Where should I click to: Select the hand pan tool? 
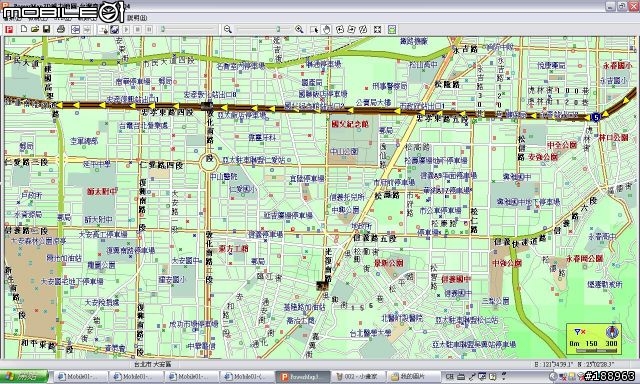coord(327,29)
